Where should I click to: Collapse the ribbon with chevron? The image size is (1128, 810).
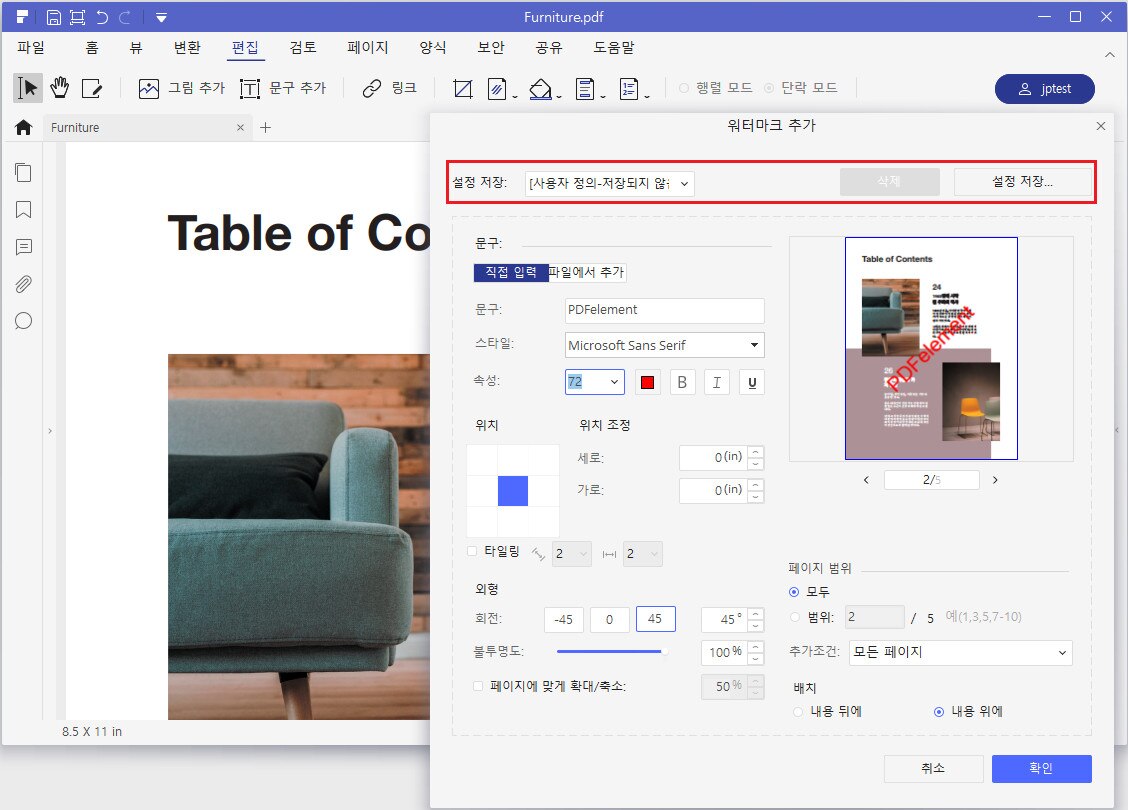pos(1109,55)
